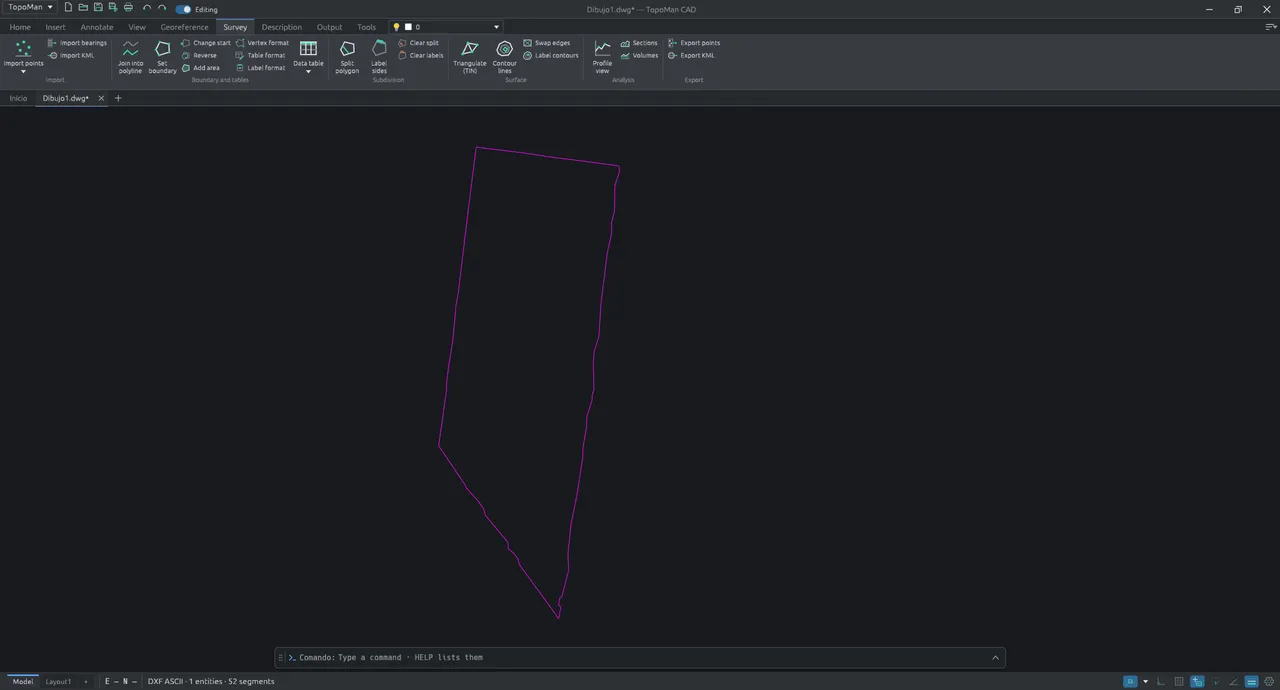The image size is (1280, 690).
Task: Click the Label sides tool
Action: (379, 57)
